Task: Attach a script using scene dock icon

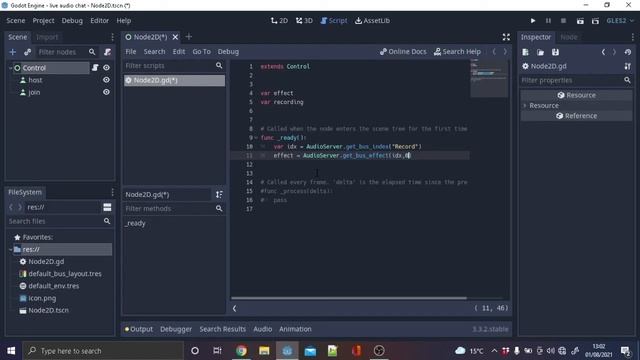Action: coord(107,52)
